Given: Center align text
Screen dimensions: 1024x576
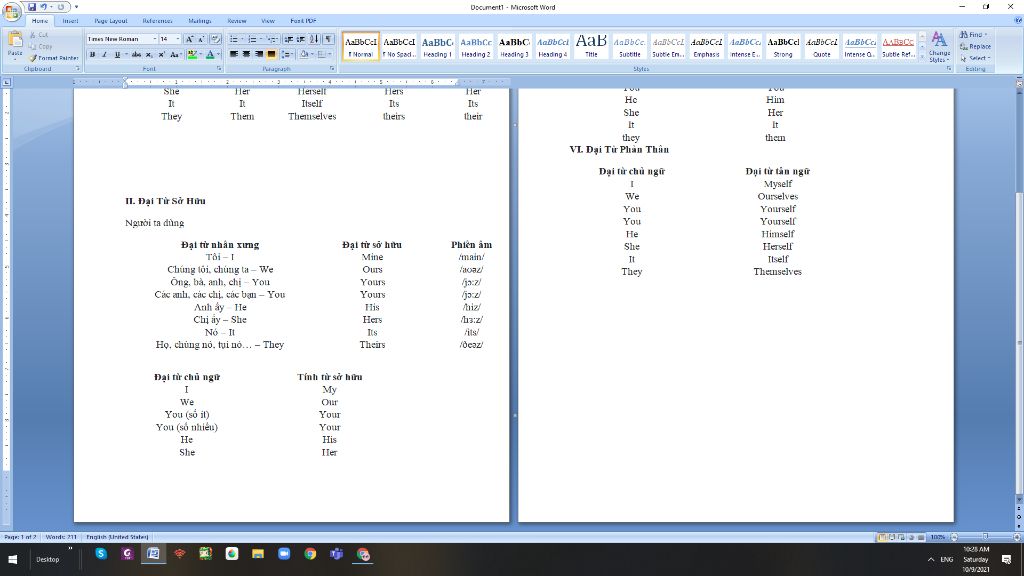Looking at the screenshot, I should pos(246,54).
